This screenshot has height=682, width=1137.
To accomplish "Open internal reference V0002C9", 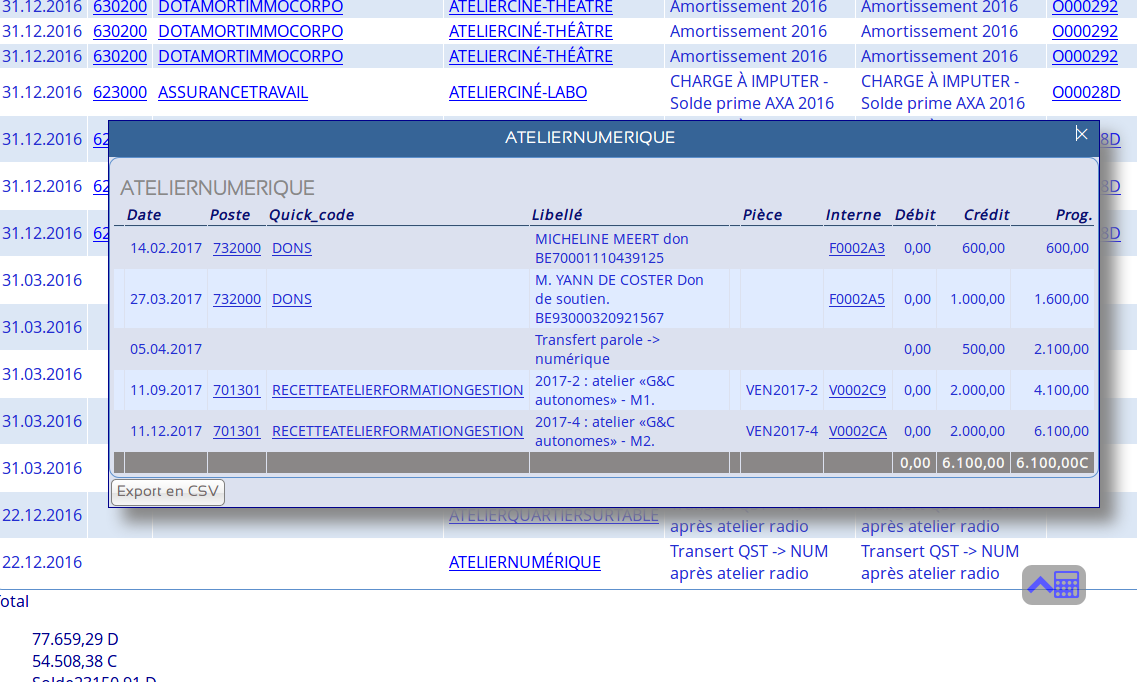I will click(856, 390).
